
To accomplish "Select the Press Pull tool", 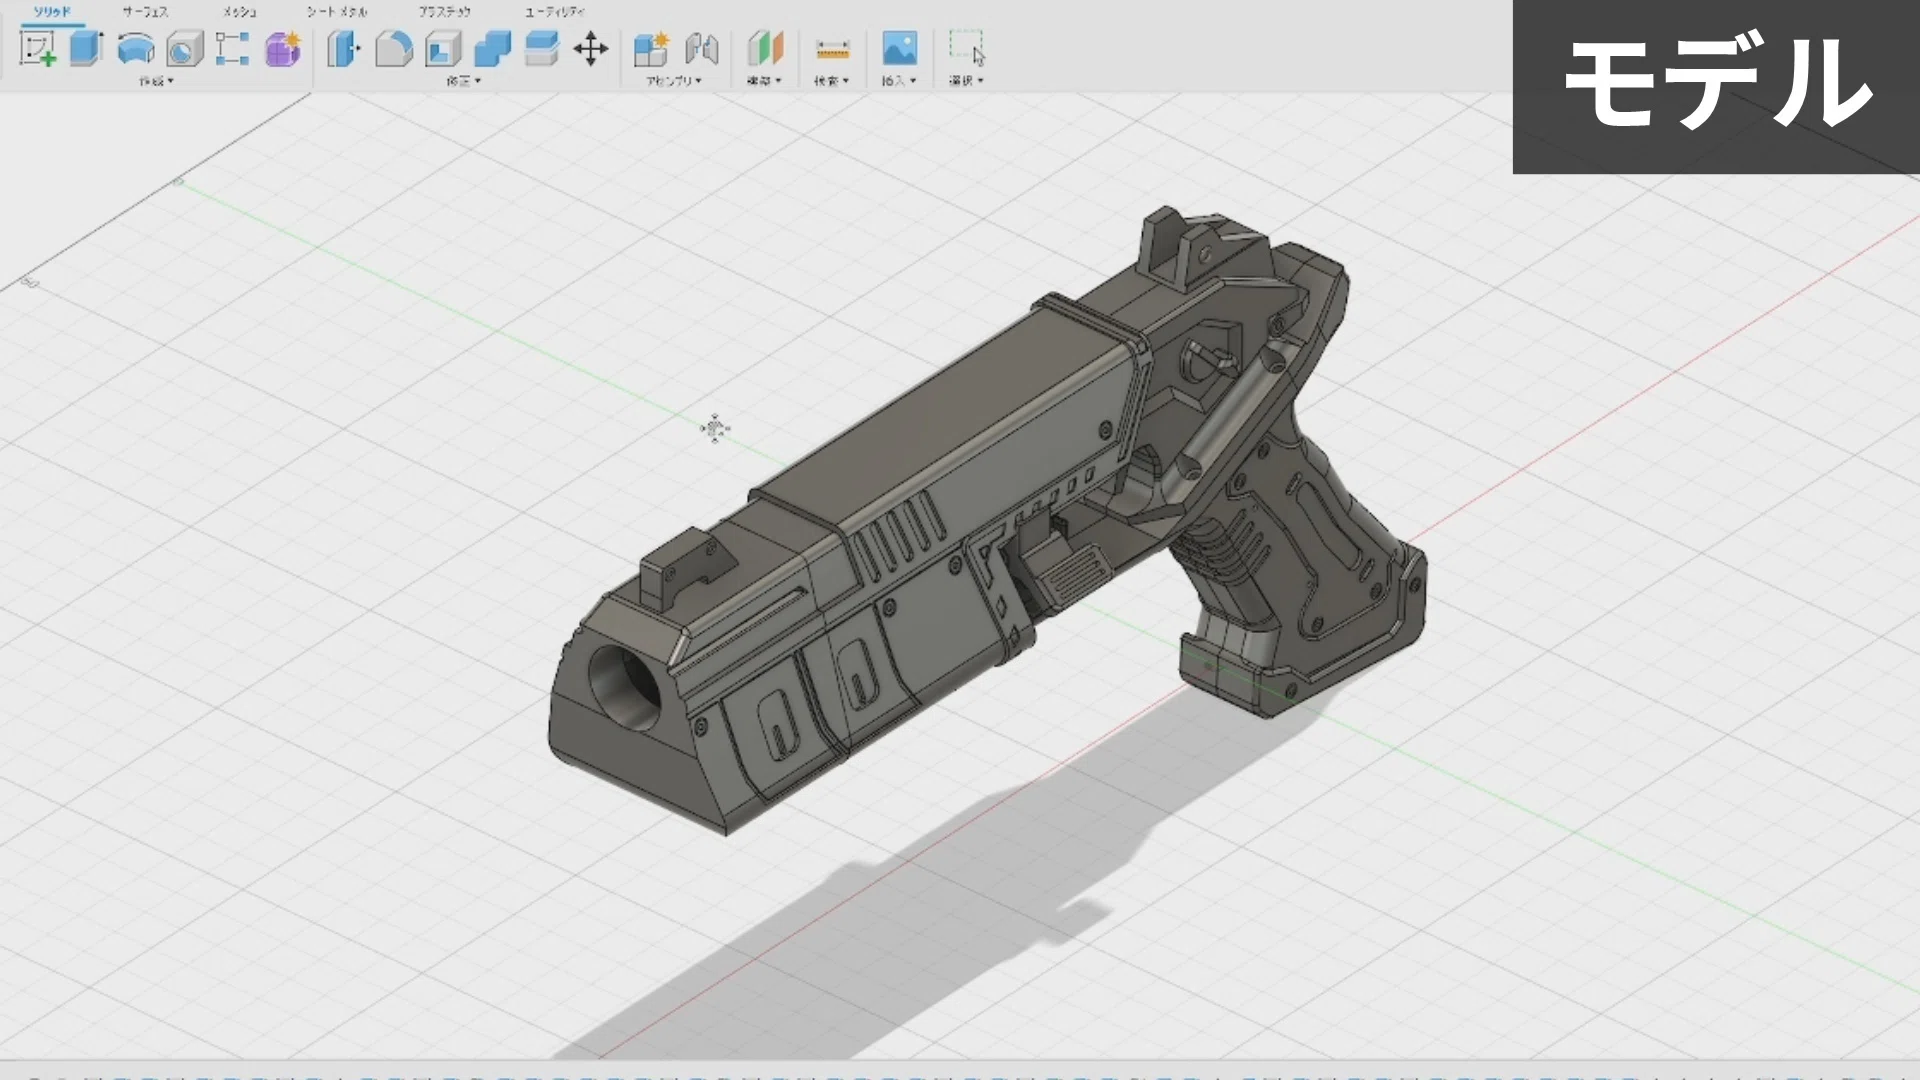I will click(343, 48).
